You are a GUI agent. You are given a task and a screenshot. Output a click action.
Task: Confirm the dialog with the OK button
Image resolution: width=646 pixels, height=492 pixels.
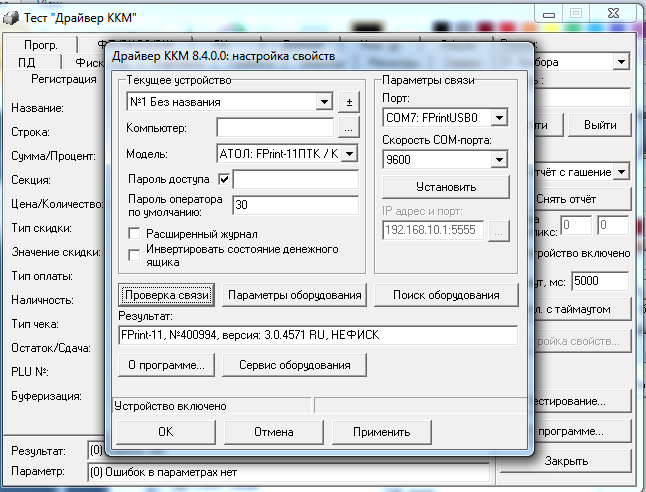coord(166,432)
